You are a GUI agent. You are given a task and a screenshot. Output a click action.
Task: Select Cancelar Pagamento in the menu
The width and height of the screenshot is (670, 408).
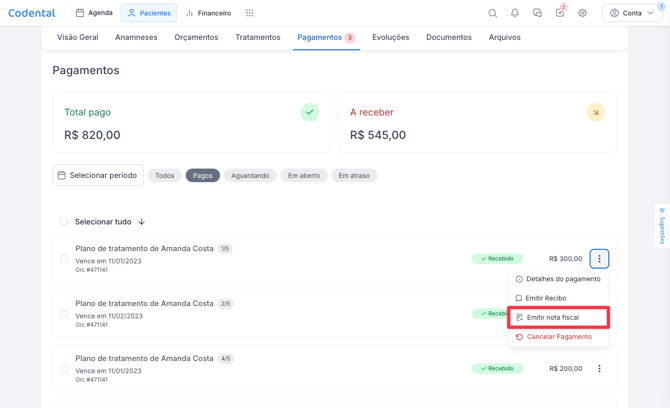tap(558, 337)
